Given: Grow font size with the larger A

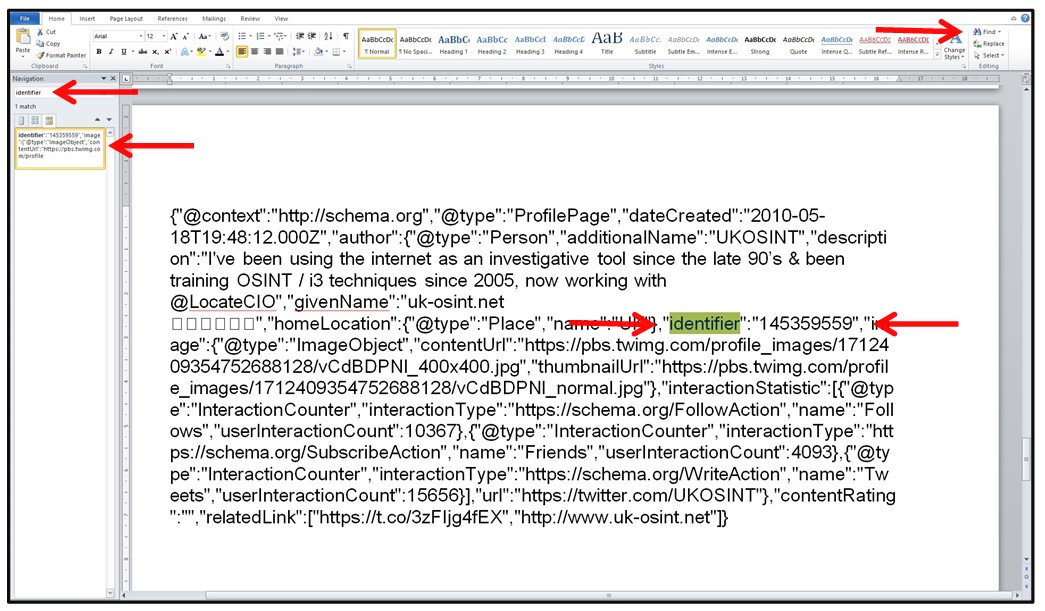Looking at the screenshot, I should click(x=173, y=36).
